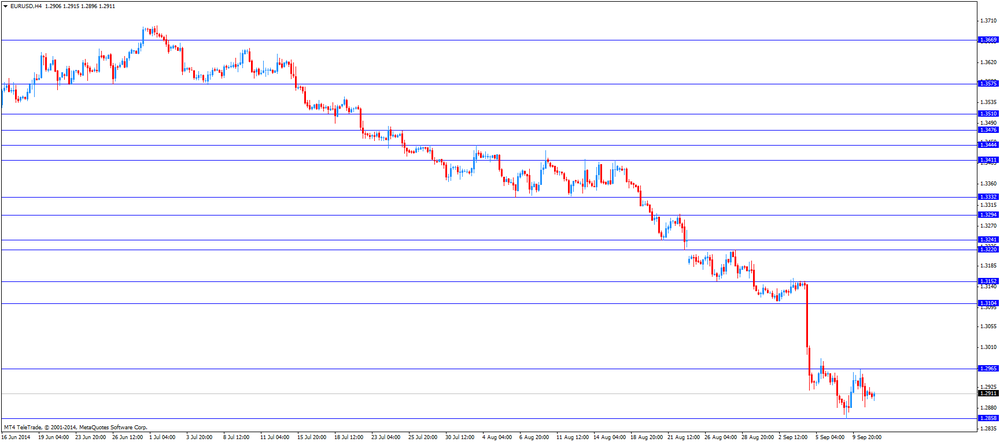
Task: Click the current price tag 1.2911
Action: pos(987,394)
